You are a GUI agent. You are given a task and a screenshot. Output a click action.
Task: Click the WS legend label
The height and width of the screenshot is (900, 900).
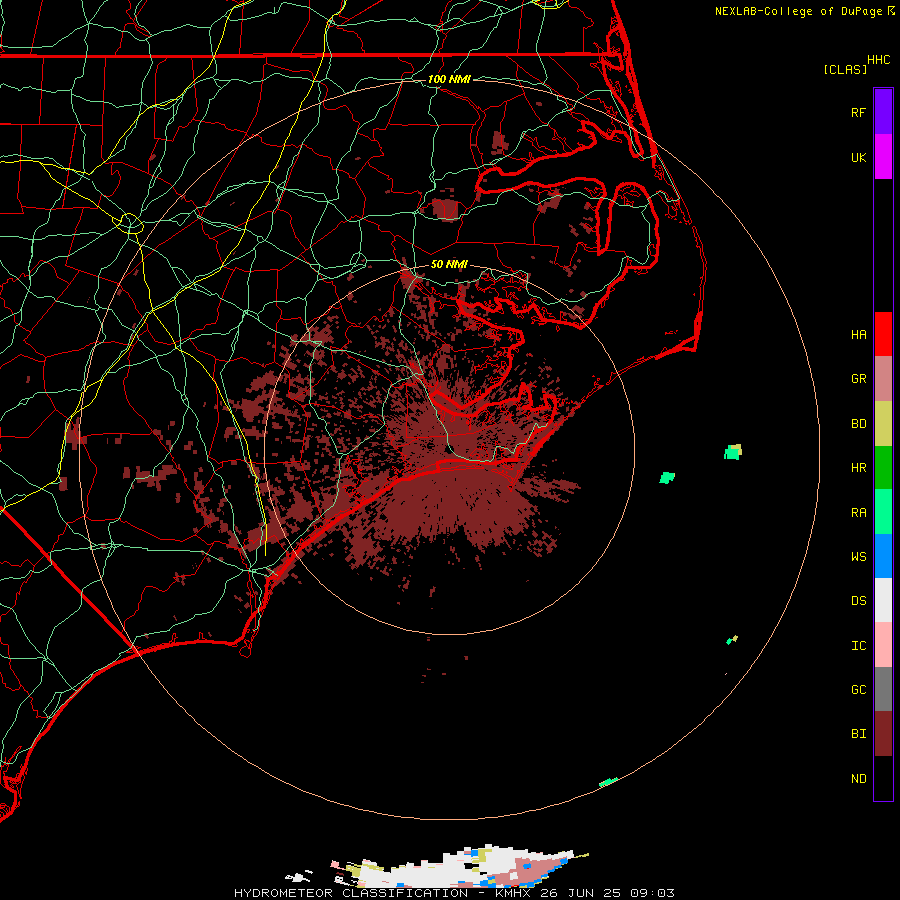[x=858, y=557]
